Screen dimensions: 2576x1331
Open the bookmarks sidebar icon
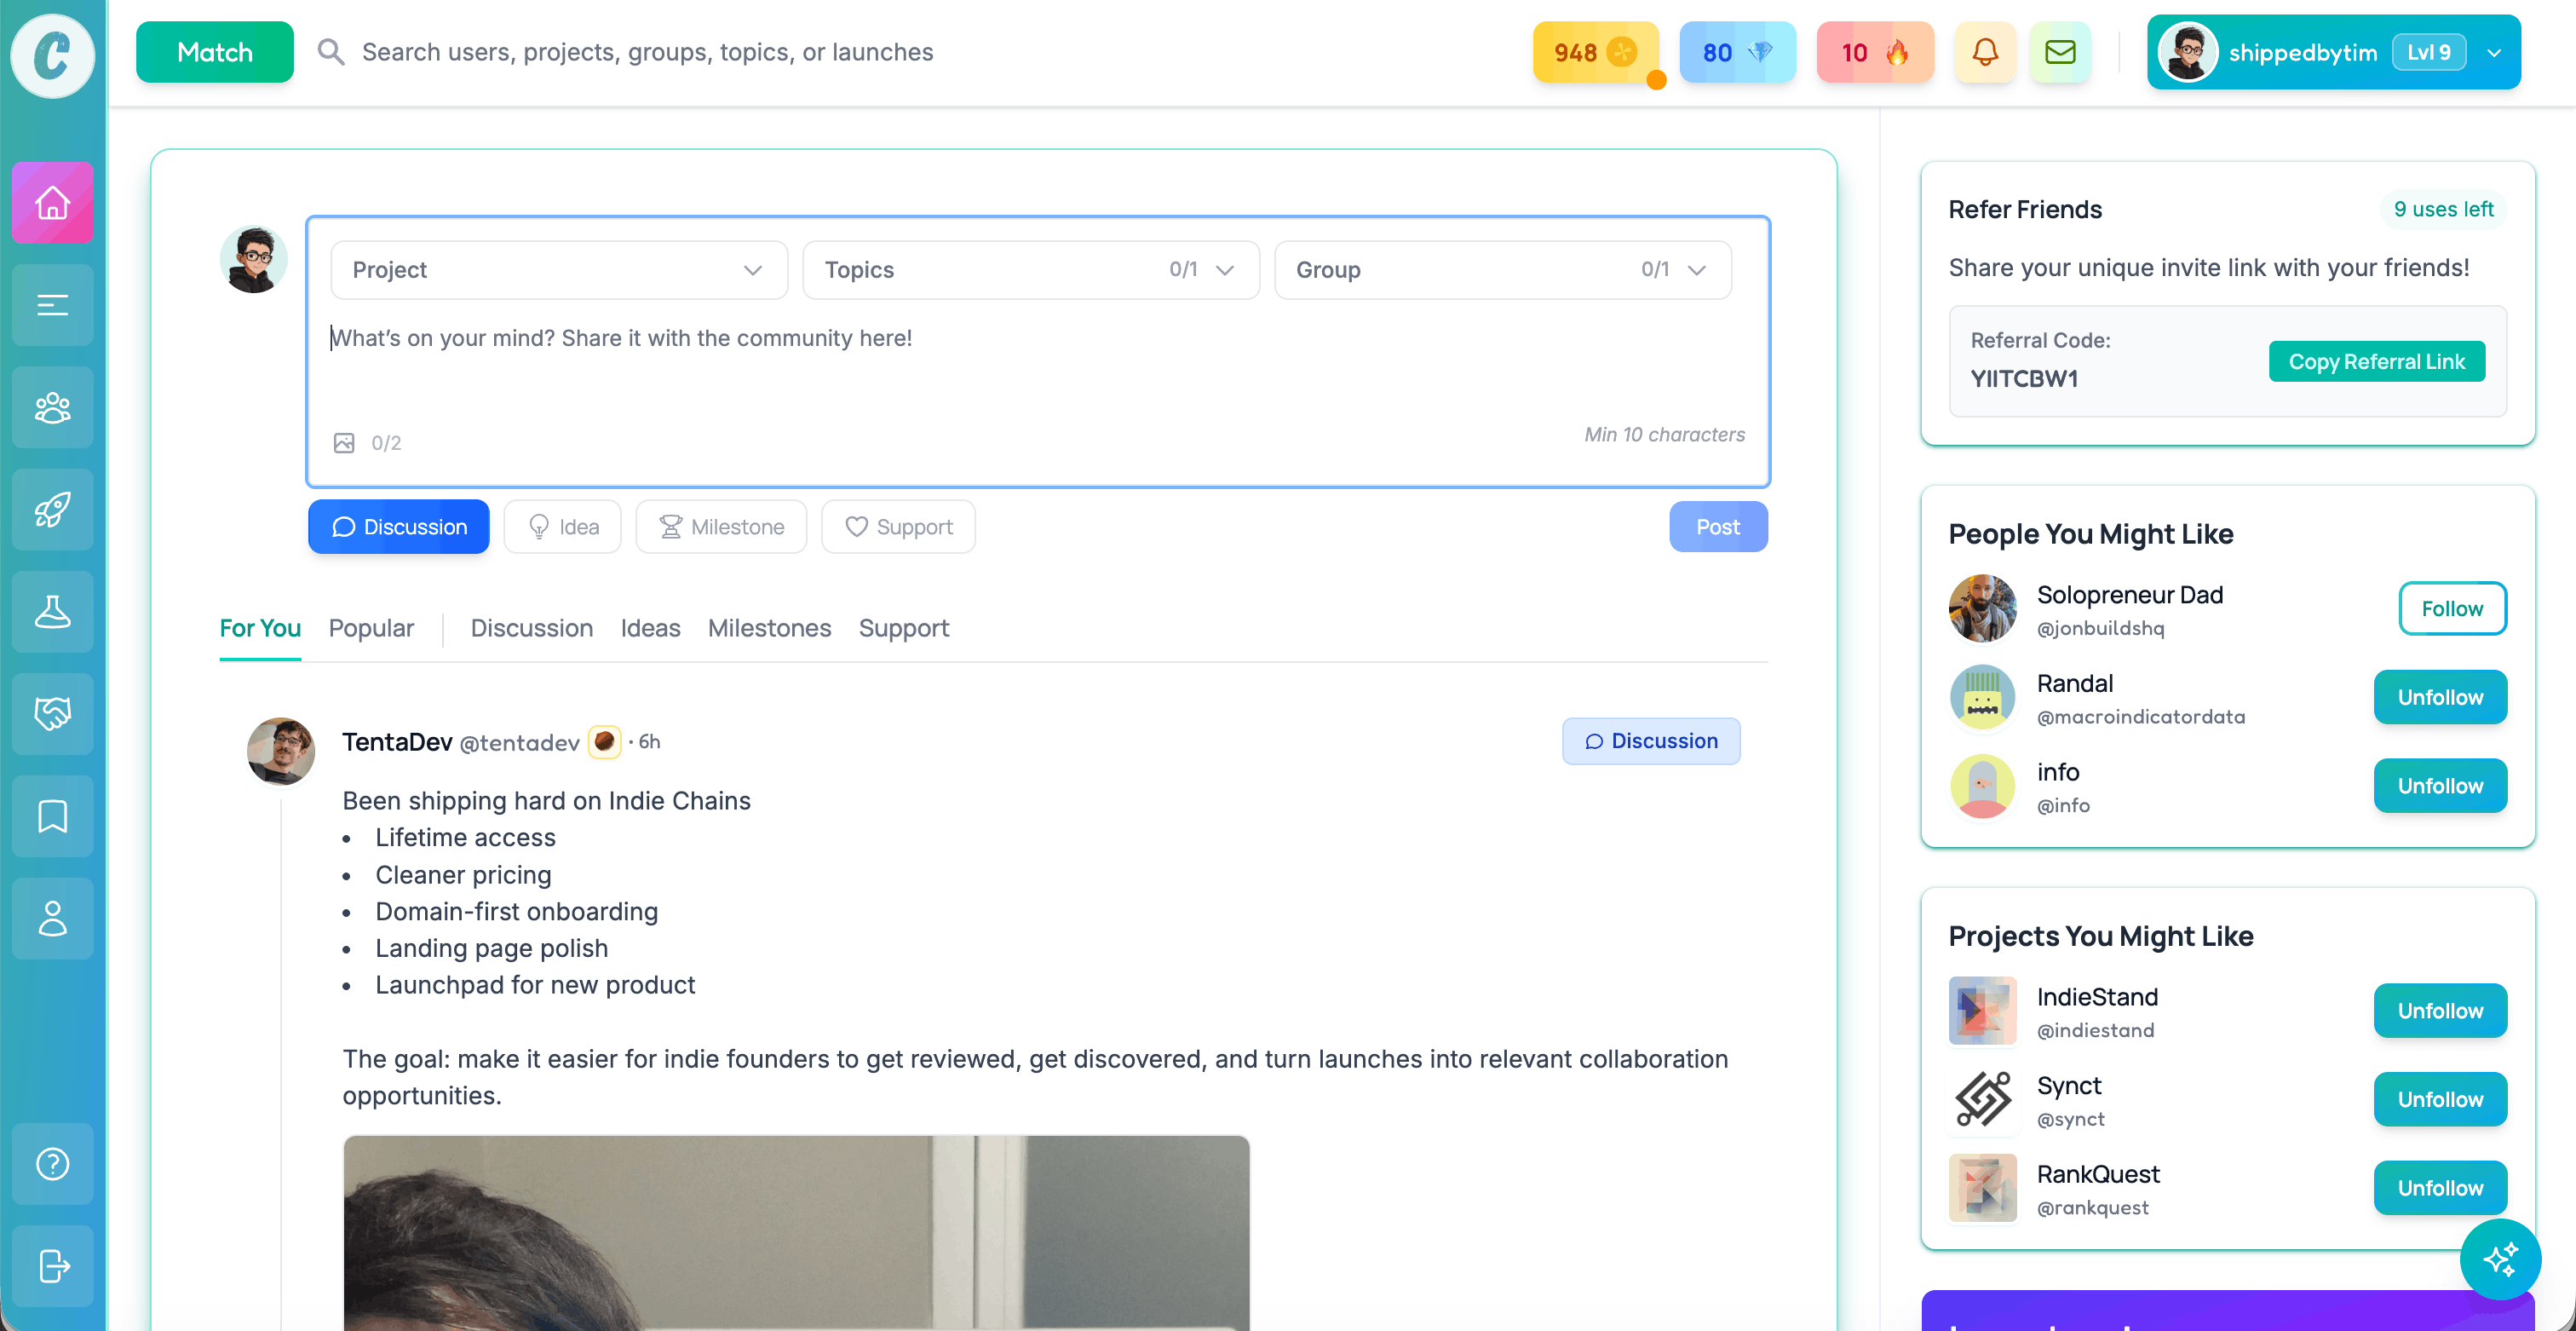point(53,816)
